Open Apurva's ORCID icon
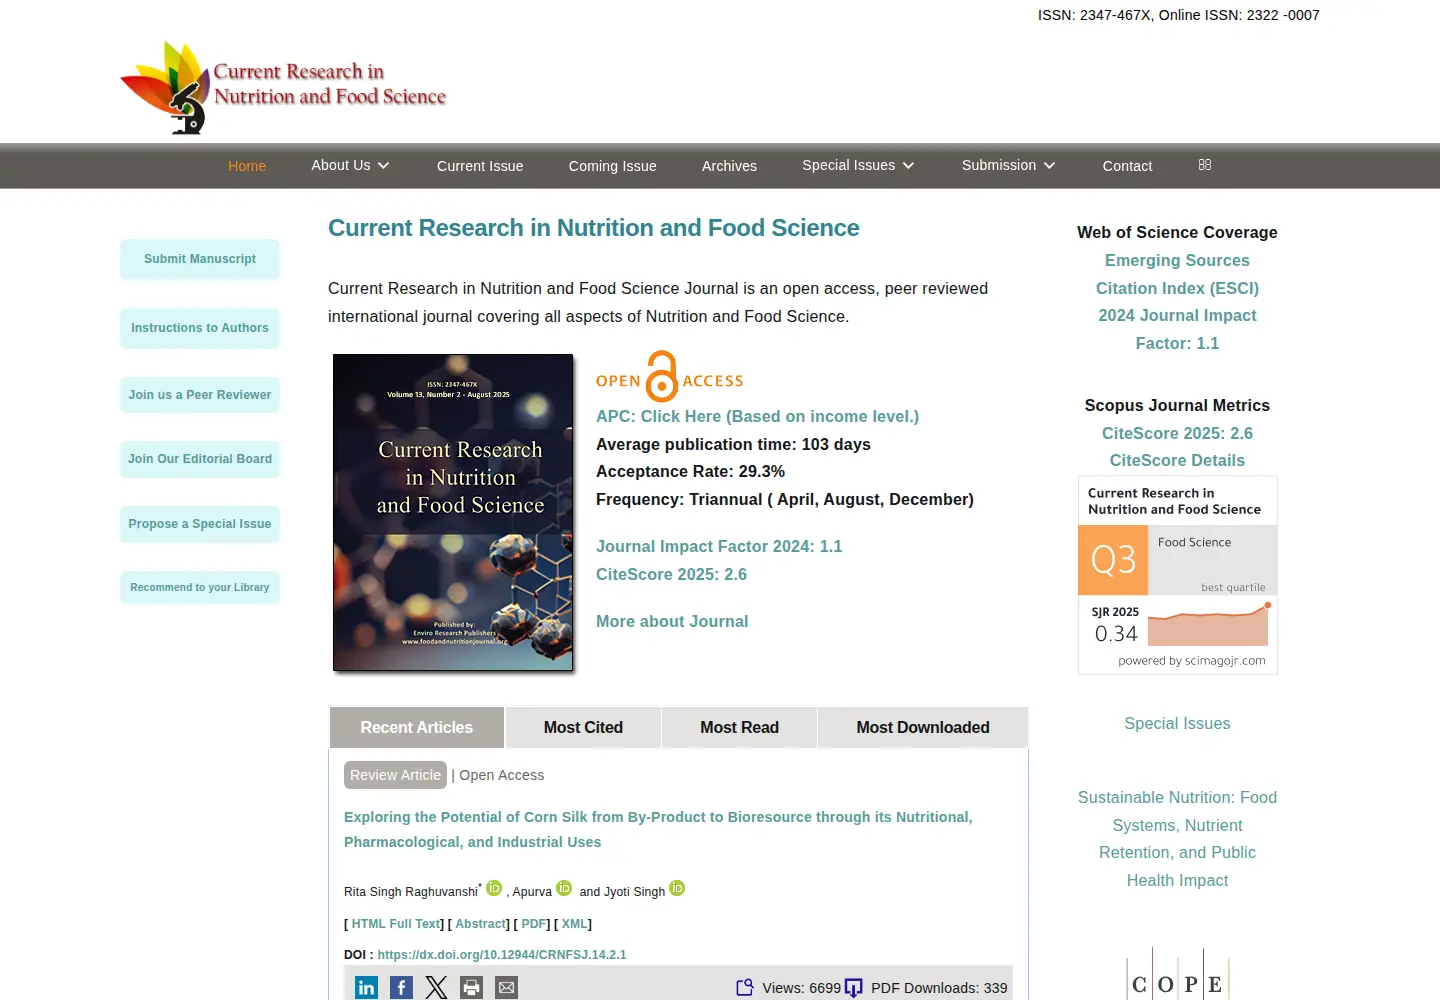This screenshot has height=1000, width=1440. (x=564, y=888)
